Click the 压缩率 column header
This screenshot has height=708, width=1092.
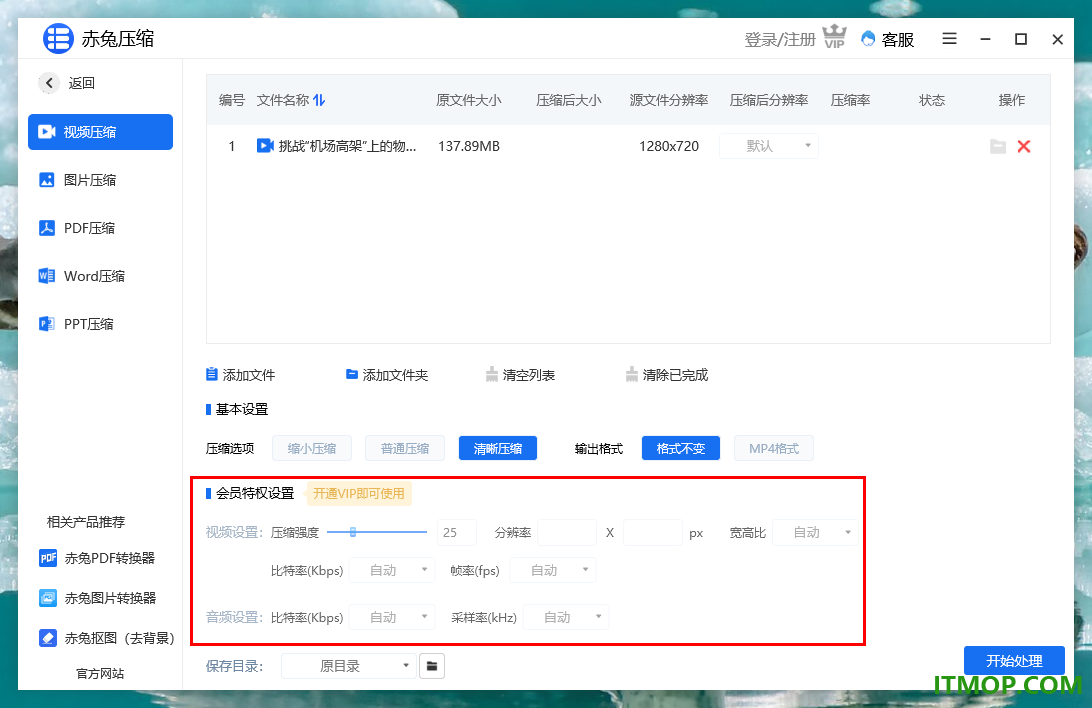850,100
